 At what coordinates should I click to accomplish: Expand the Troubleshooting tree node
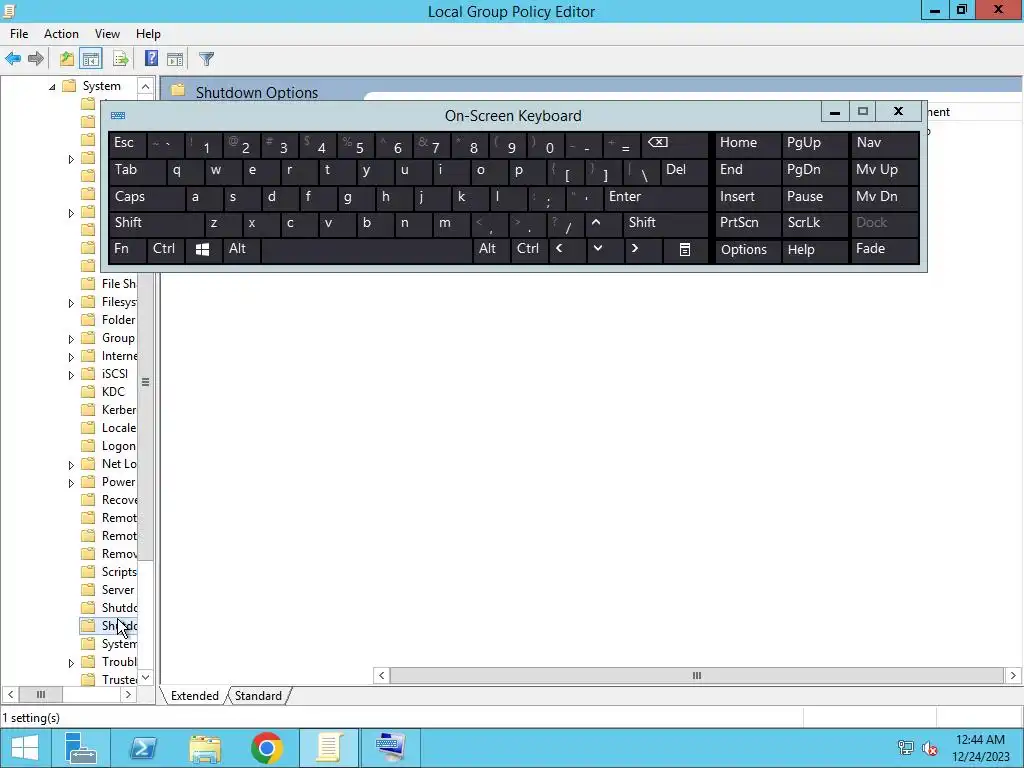coord(71,663)
